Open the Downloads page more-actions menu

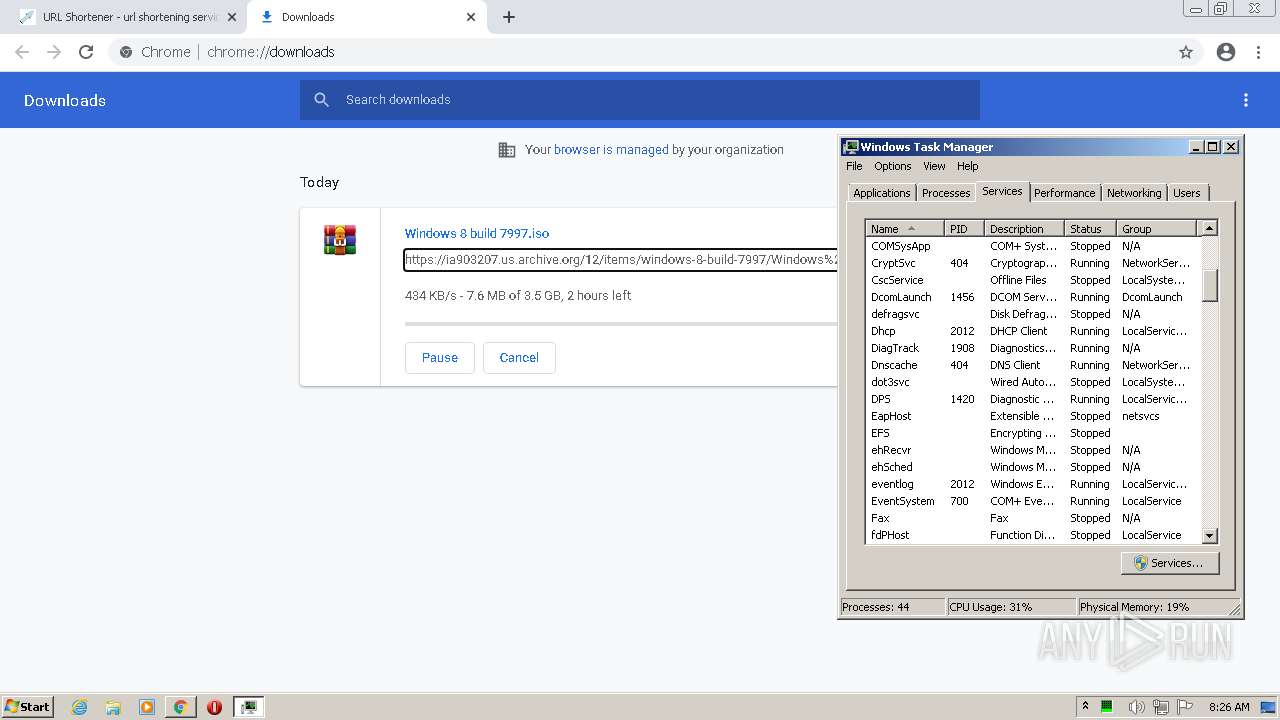coord(1246,100)
